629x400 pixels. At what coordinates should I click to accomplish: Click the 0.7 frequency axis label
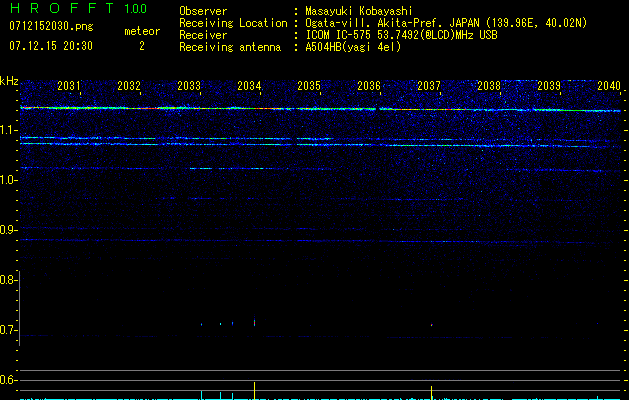click(x=8, y=330)
